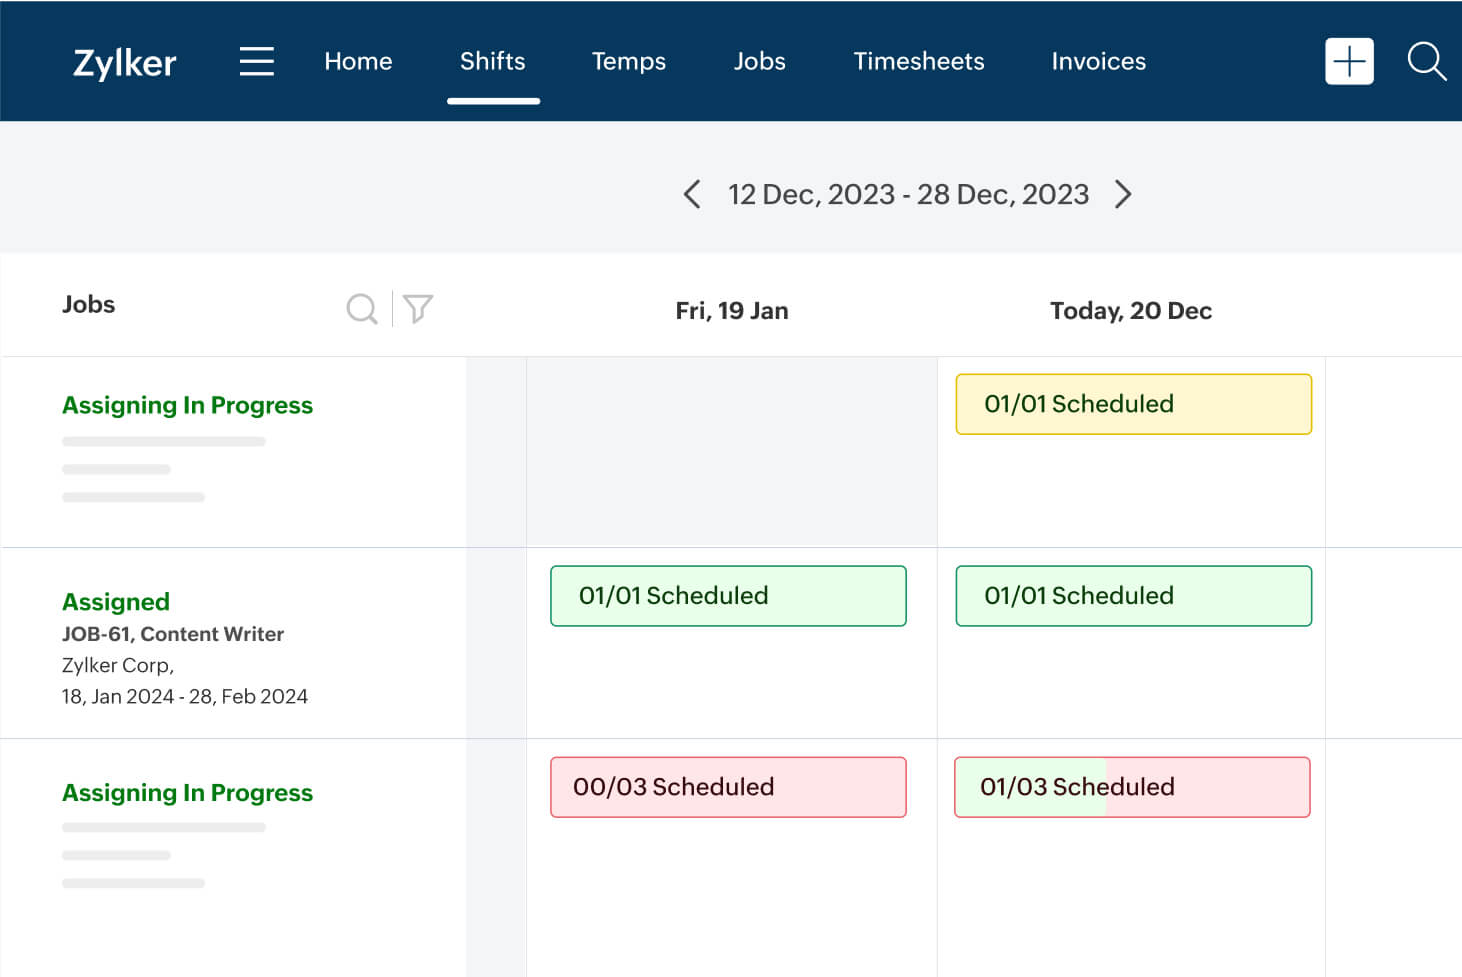This screenshot has width=1462, height=977.
Task: Go to previous date range
Action: [x=692, y=194]
